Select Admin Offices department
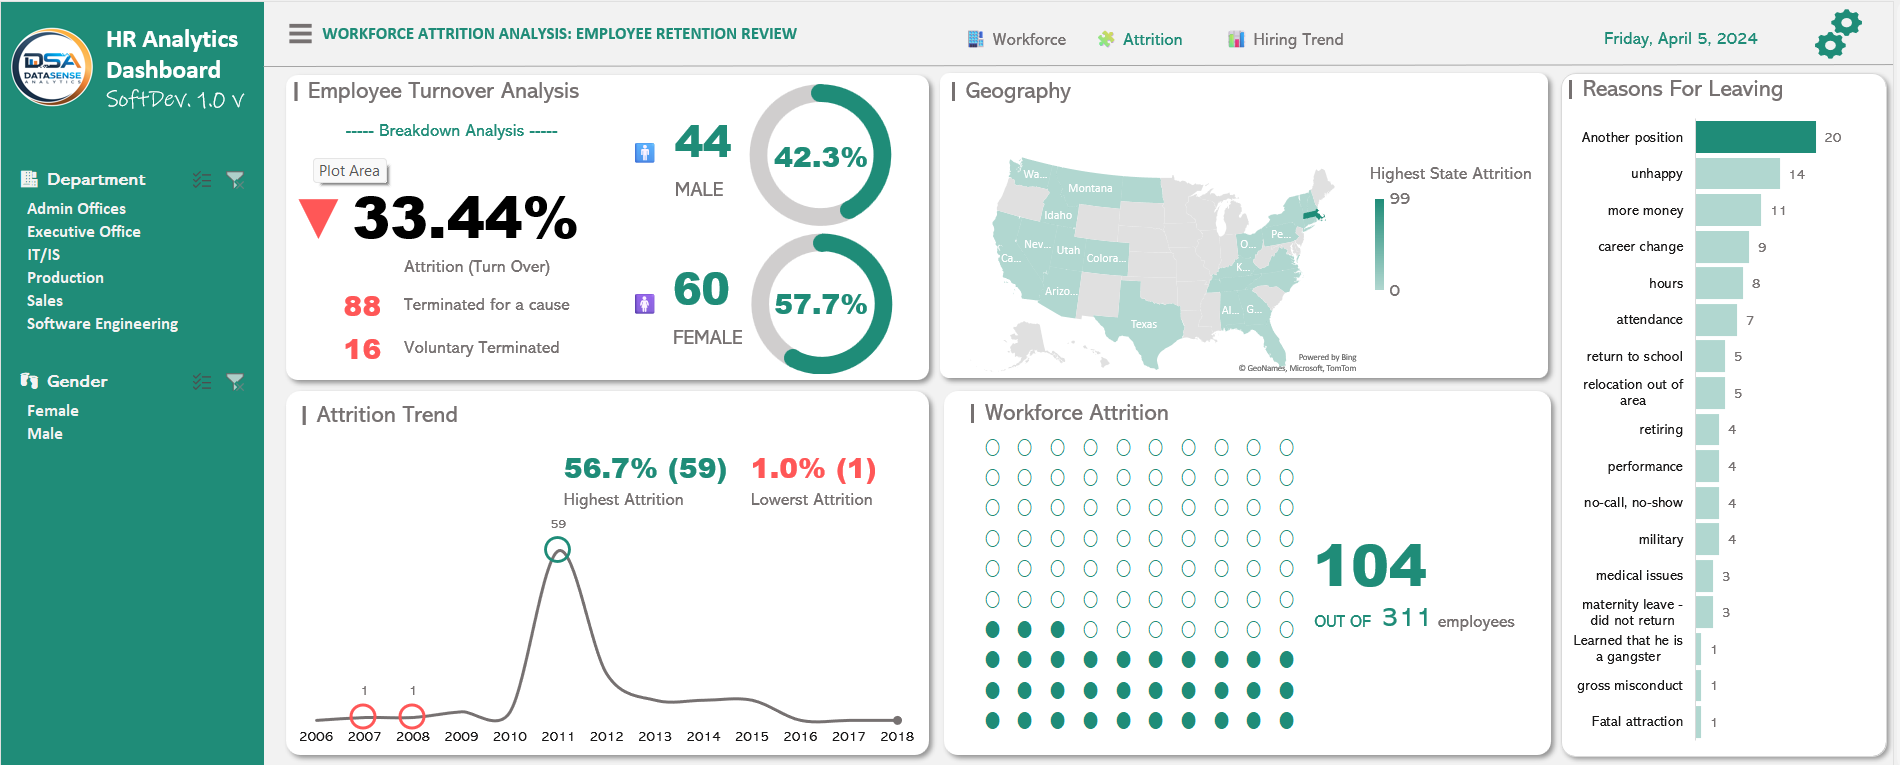Viewport: 1900px width, 765px height. tap(76, 209)
